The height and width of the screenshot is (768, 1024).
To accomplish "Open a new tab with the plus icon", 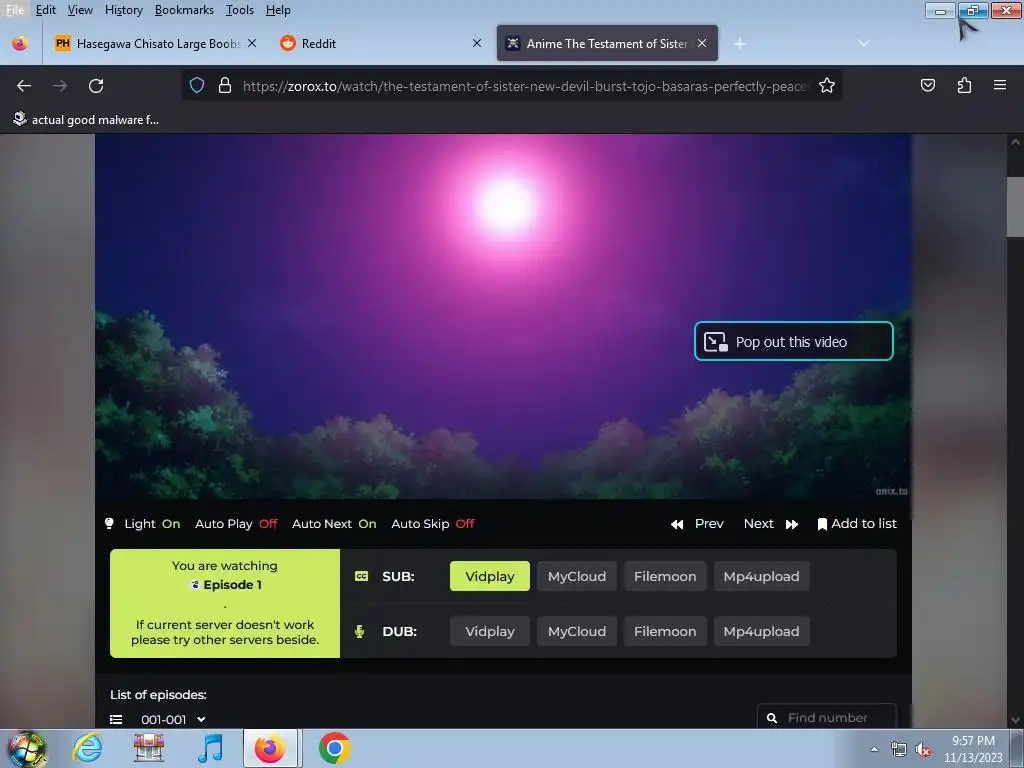I will [739, 44].
